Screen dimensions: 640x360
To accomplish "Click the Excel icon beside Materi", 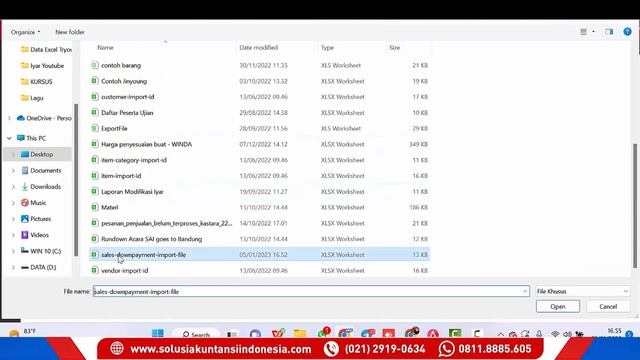I will click(95, 207).
